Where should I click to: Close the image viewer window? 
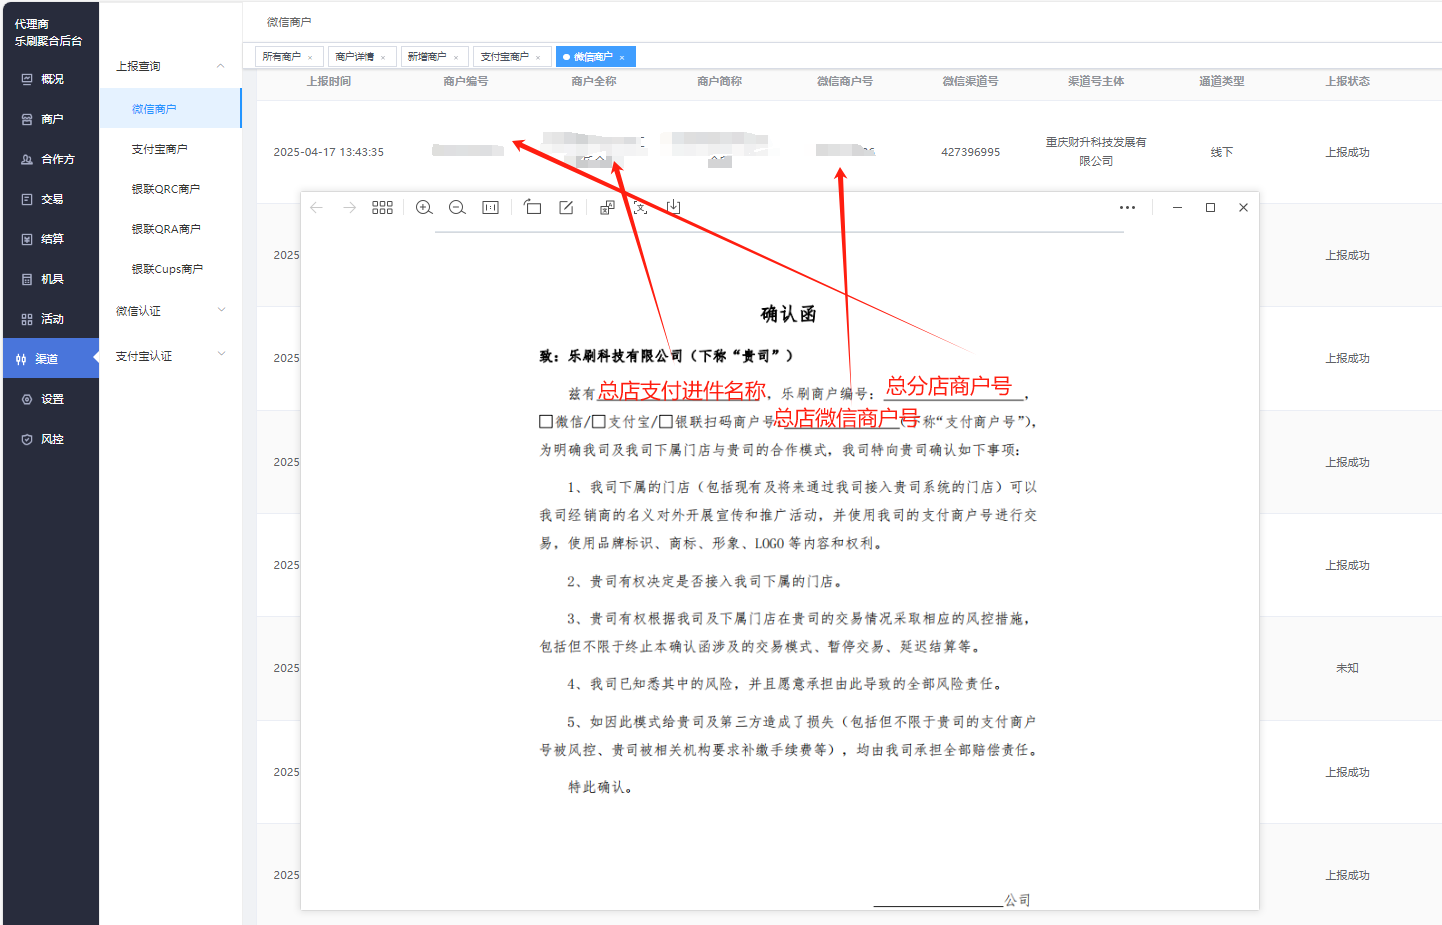[1243, 207]
